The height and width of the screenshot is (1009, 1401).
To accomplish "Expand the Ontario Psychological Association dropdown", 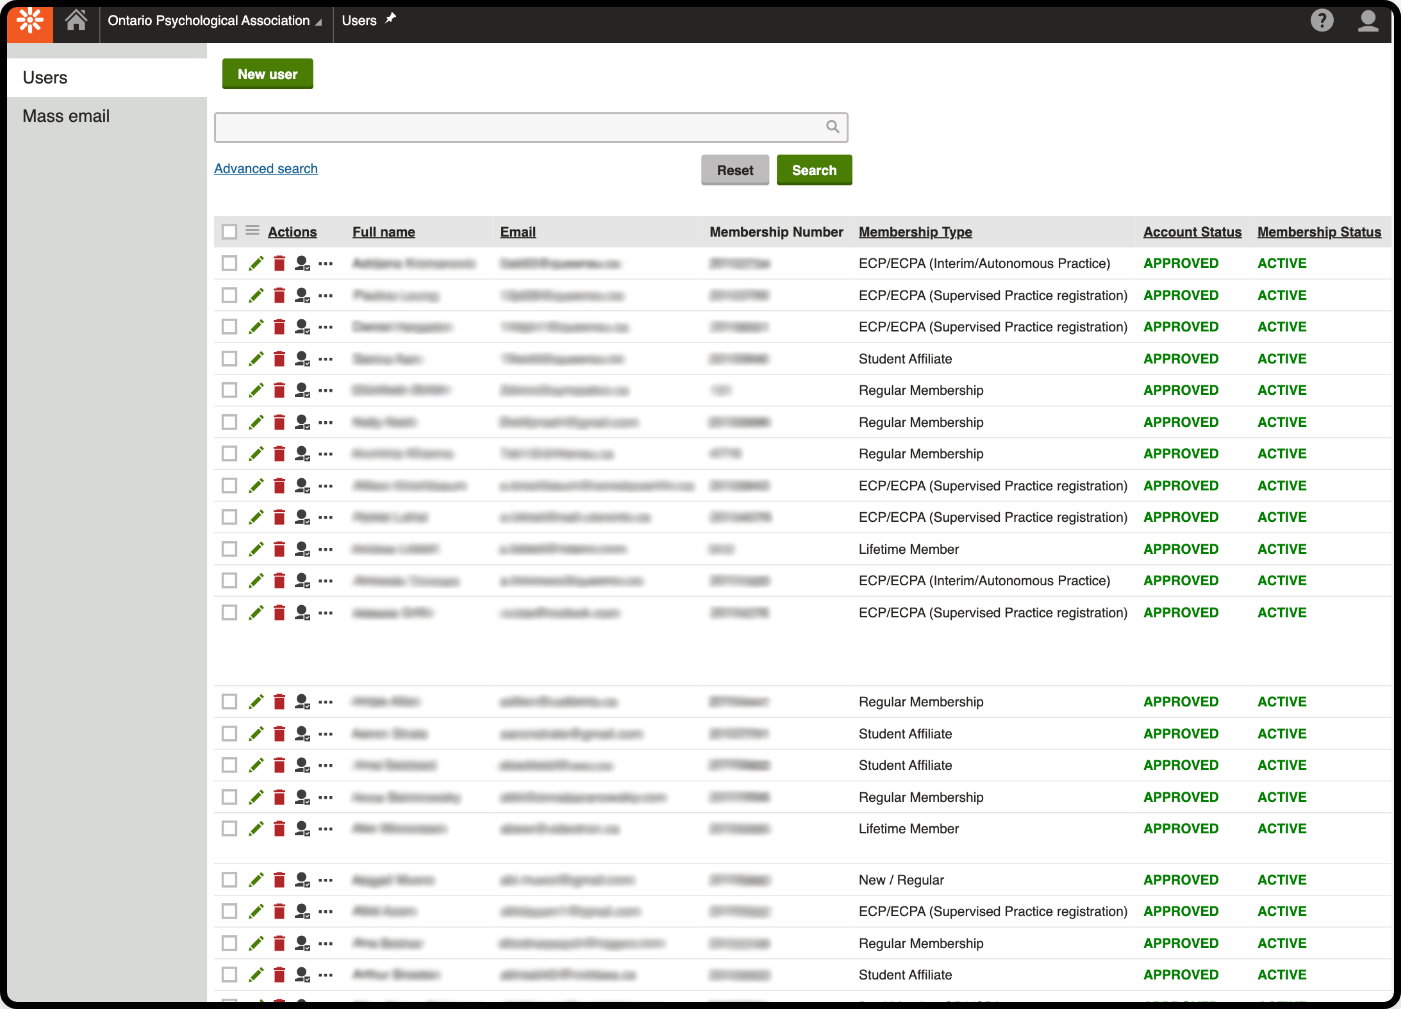I will (320, 20).
